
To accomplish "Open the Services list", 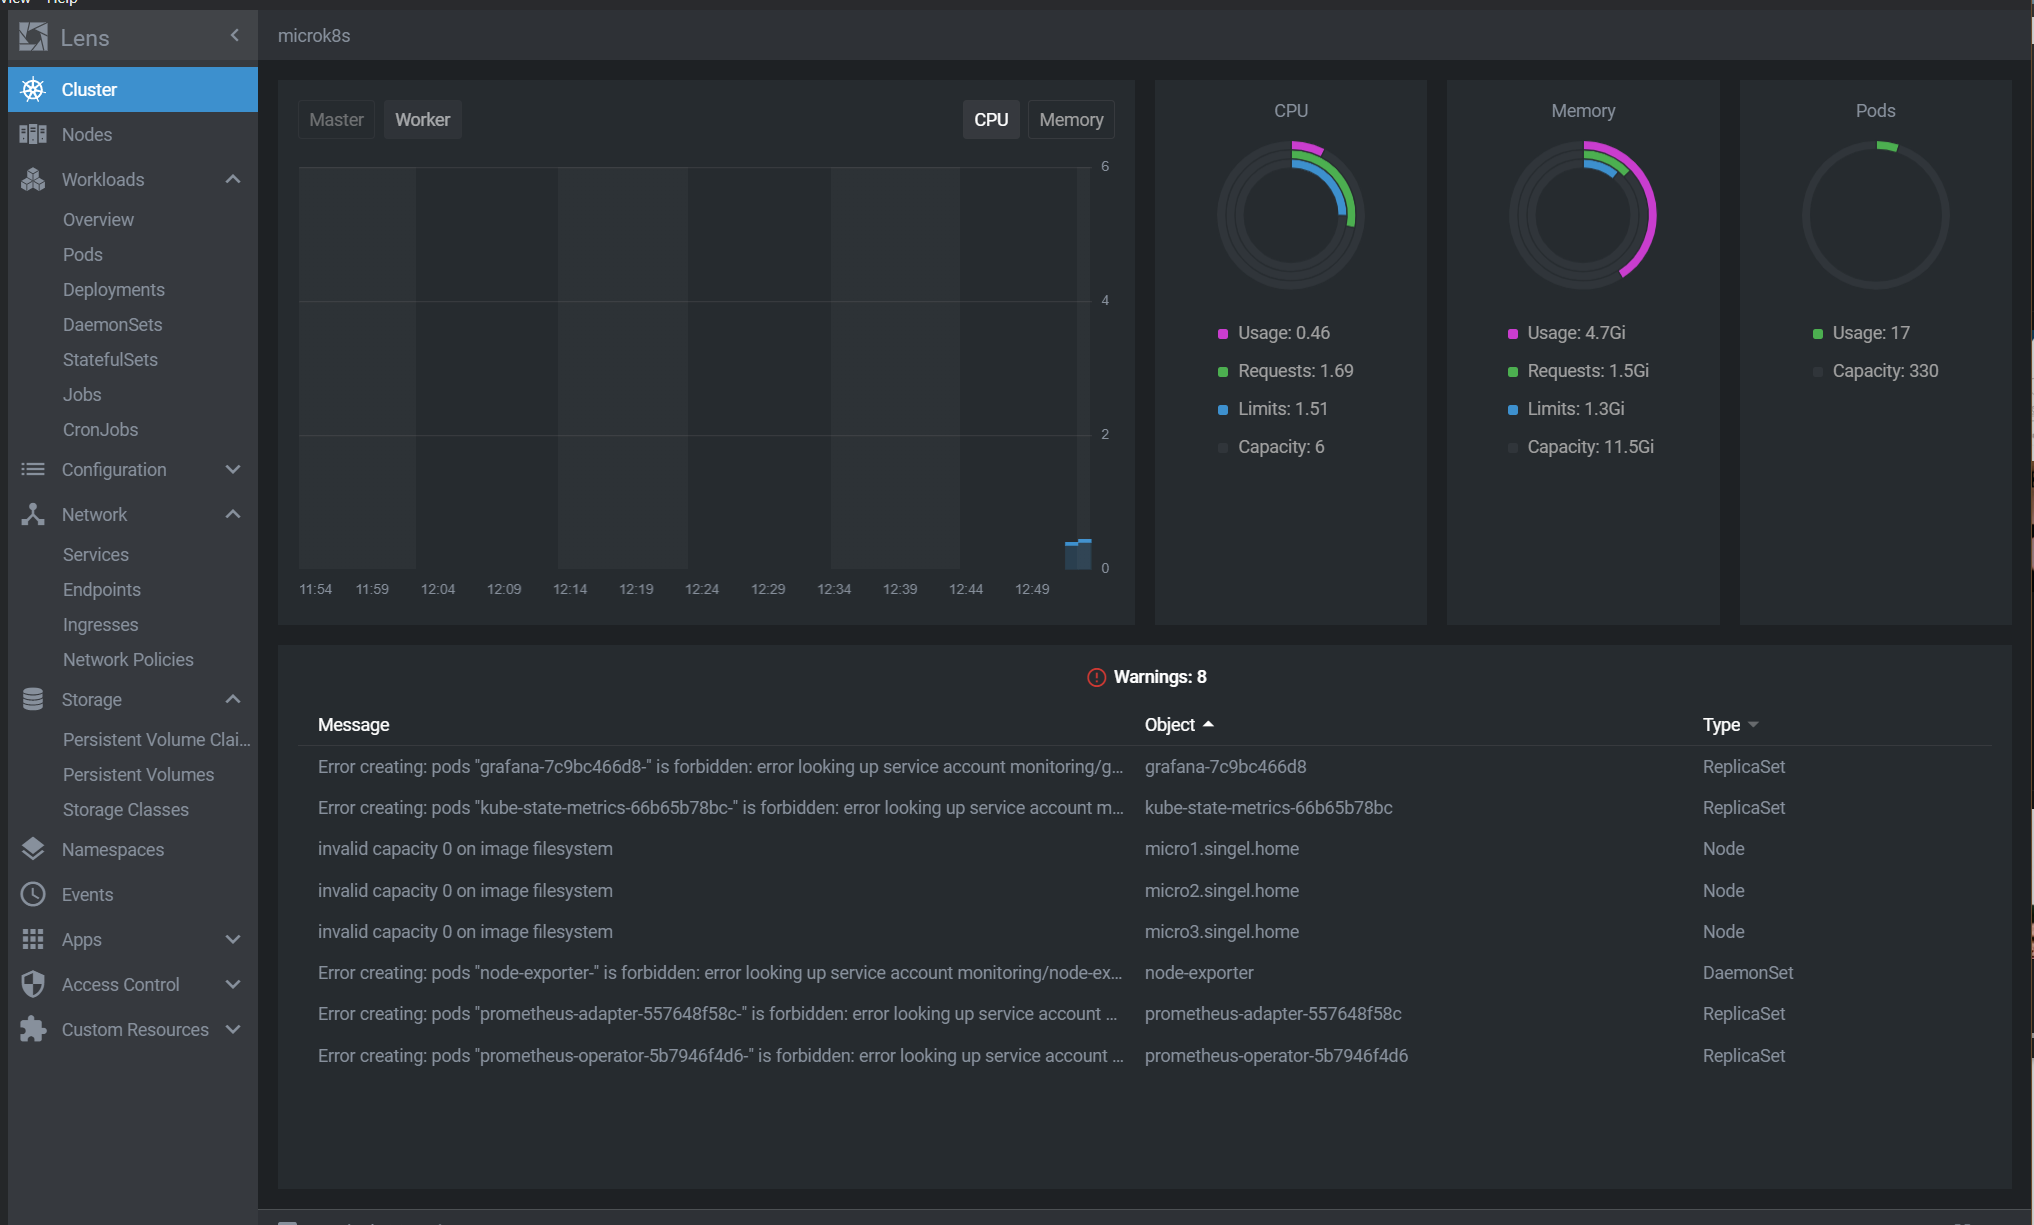I will coord(95,554).
